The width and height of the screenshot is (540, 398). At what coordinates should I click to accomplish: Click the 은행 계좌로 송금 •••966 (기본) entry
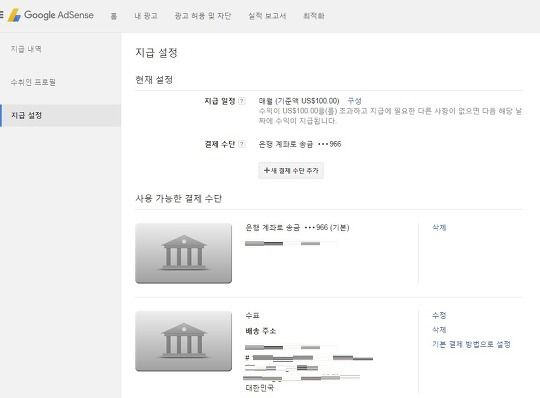coord(297,228)
